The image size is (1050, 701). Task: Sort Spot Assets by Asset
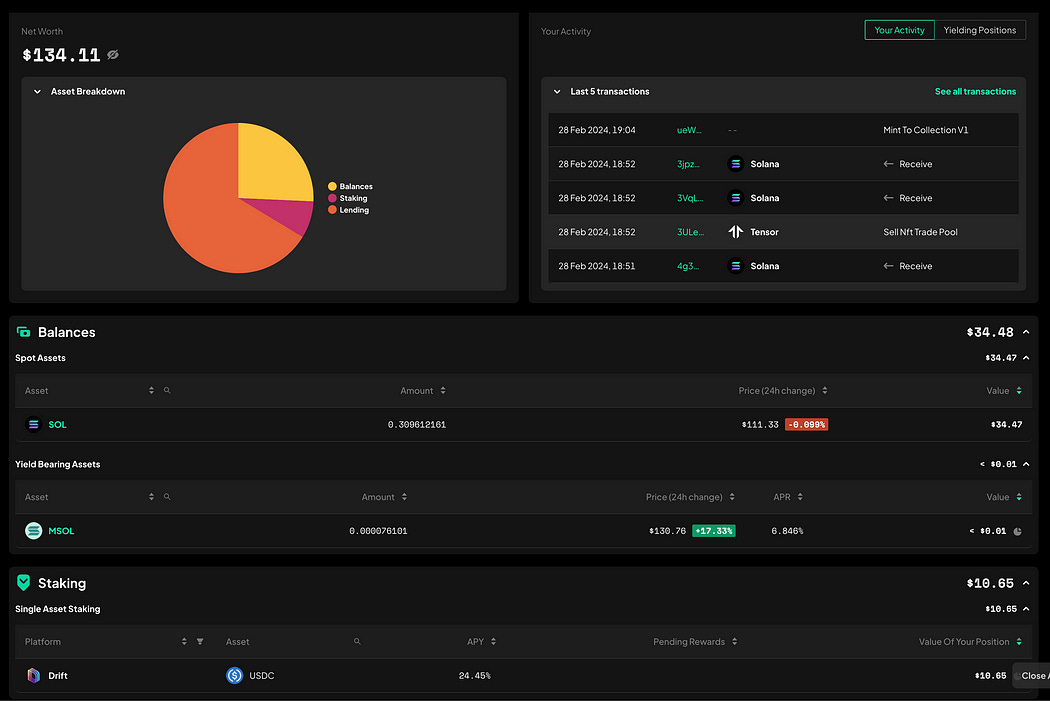tap(151, 390)
